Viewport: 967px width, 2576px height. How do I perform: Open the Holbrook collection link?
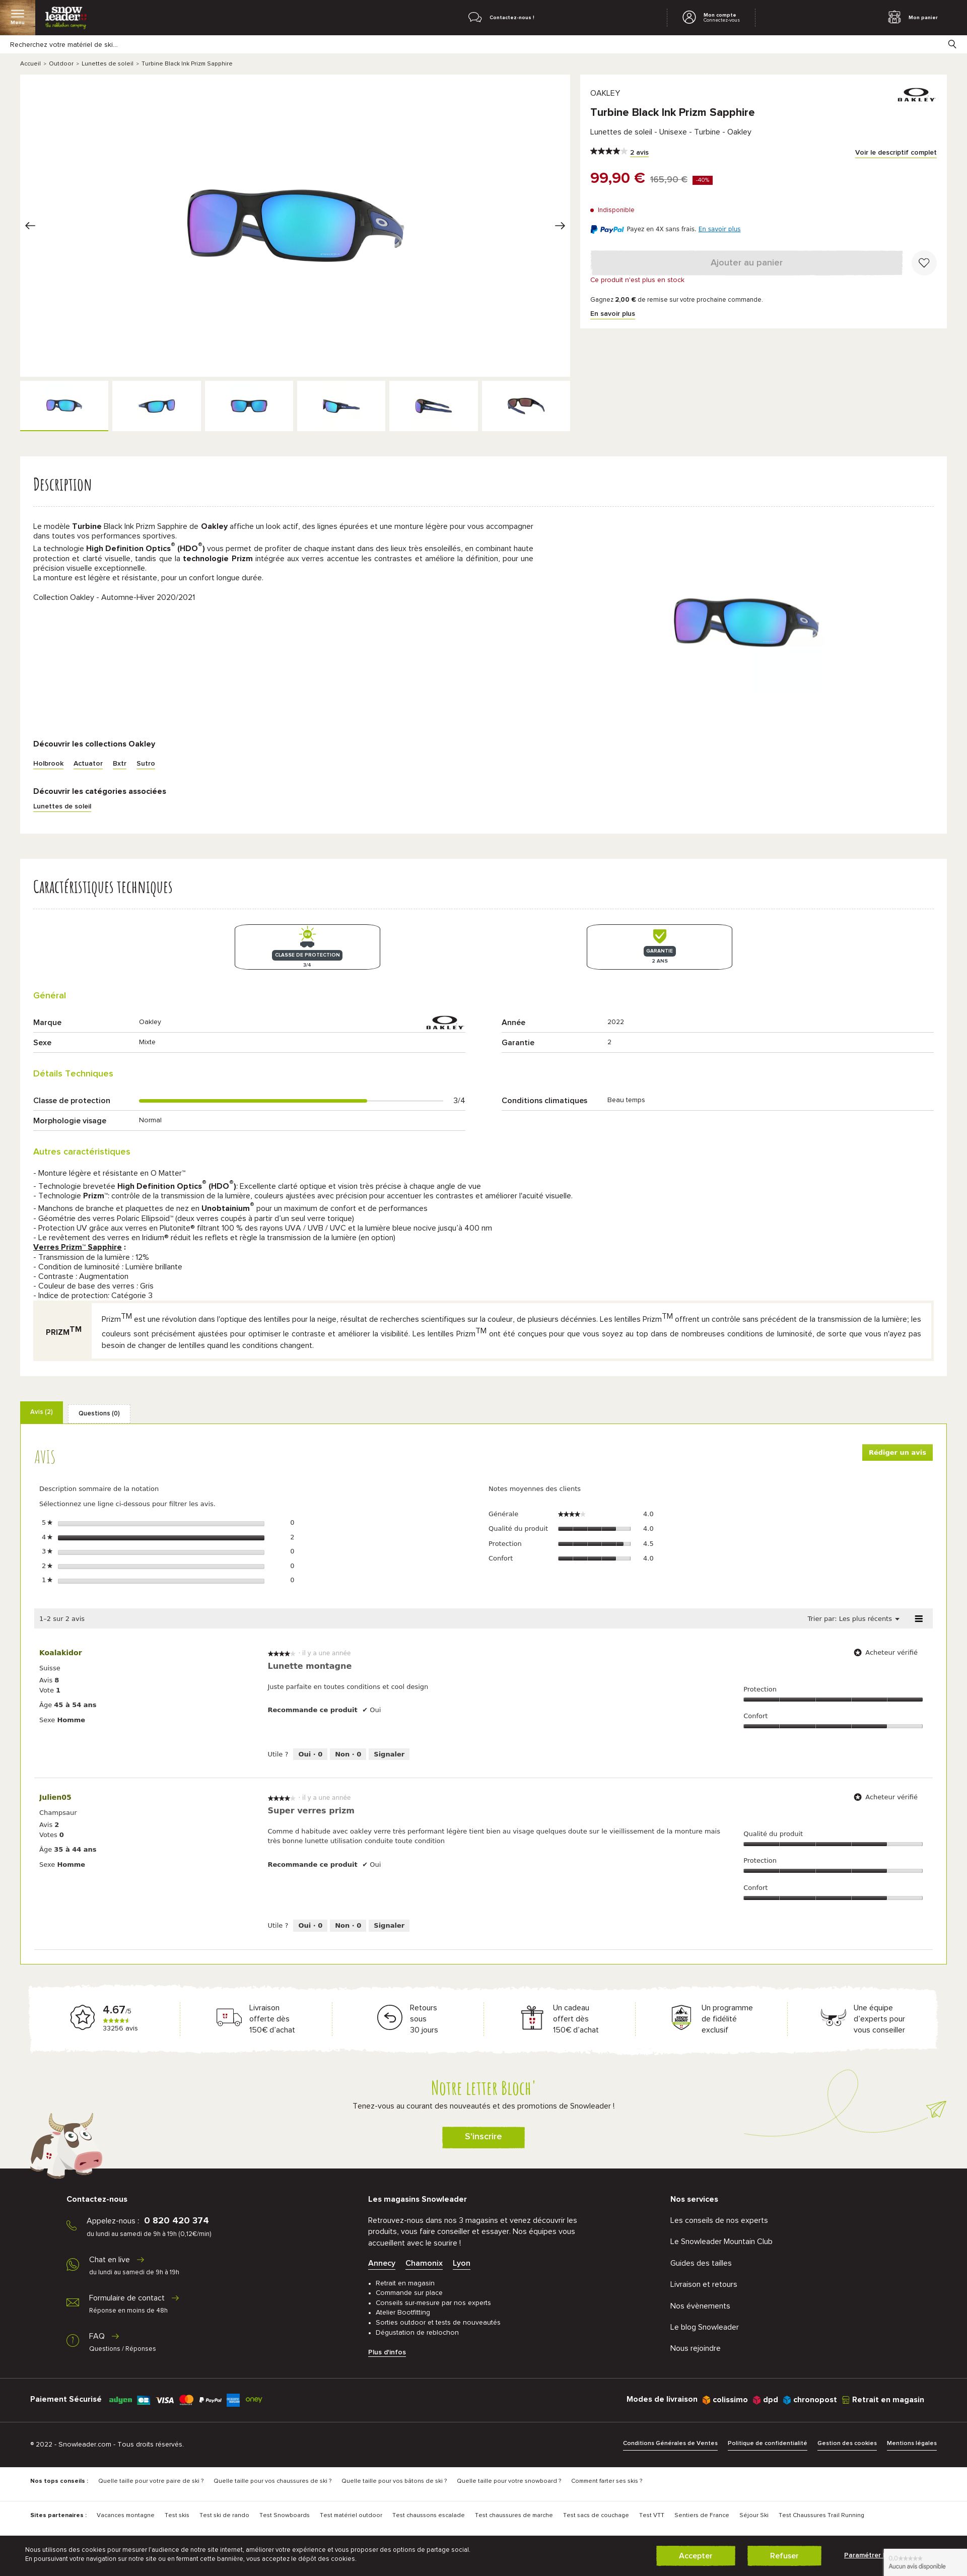pos(48,764)
